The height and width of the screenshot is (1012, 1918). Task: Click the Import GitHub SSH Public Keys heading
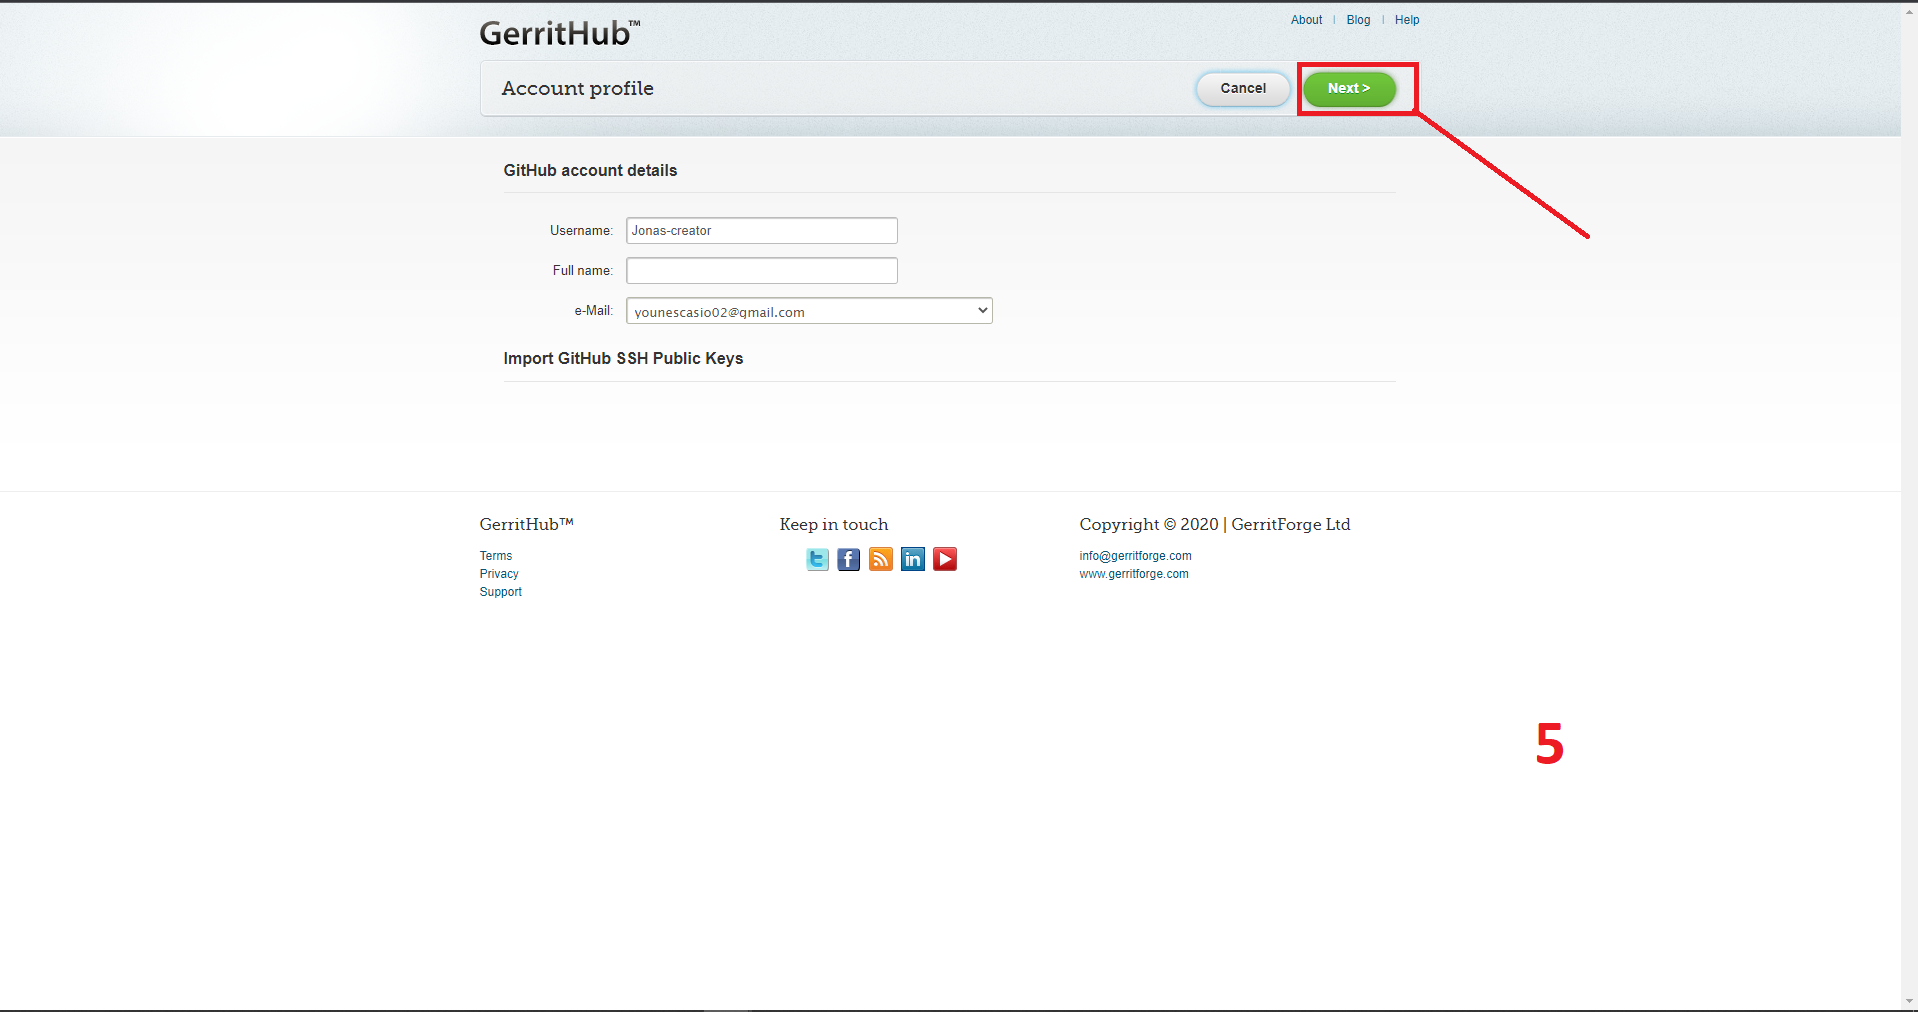[x=623, y=358]
